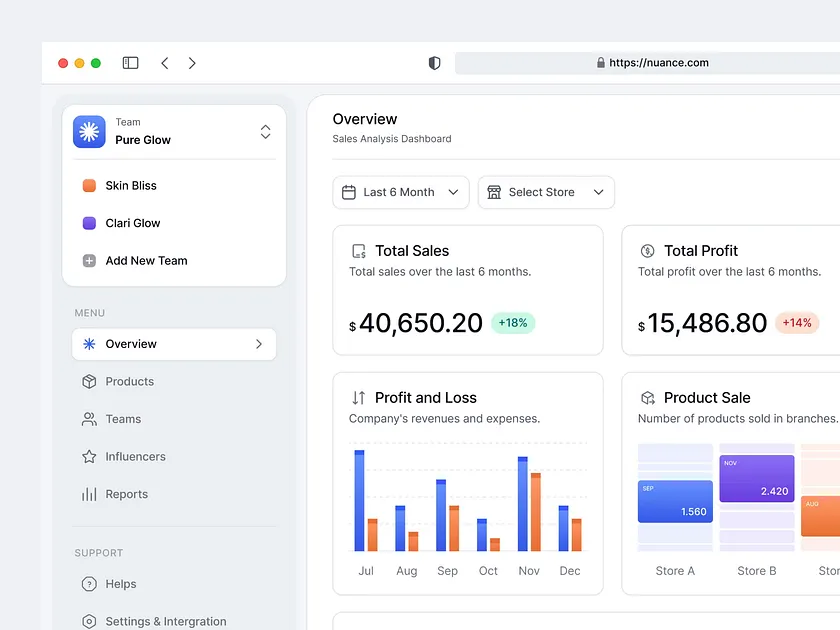This screenshot has width=840, height=630.
Task: Click the Settings hexagon gear icon
Action: [89, 621]
